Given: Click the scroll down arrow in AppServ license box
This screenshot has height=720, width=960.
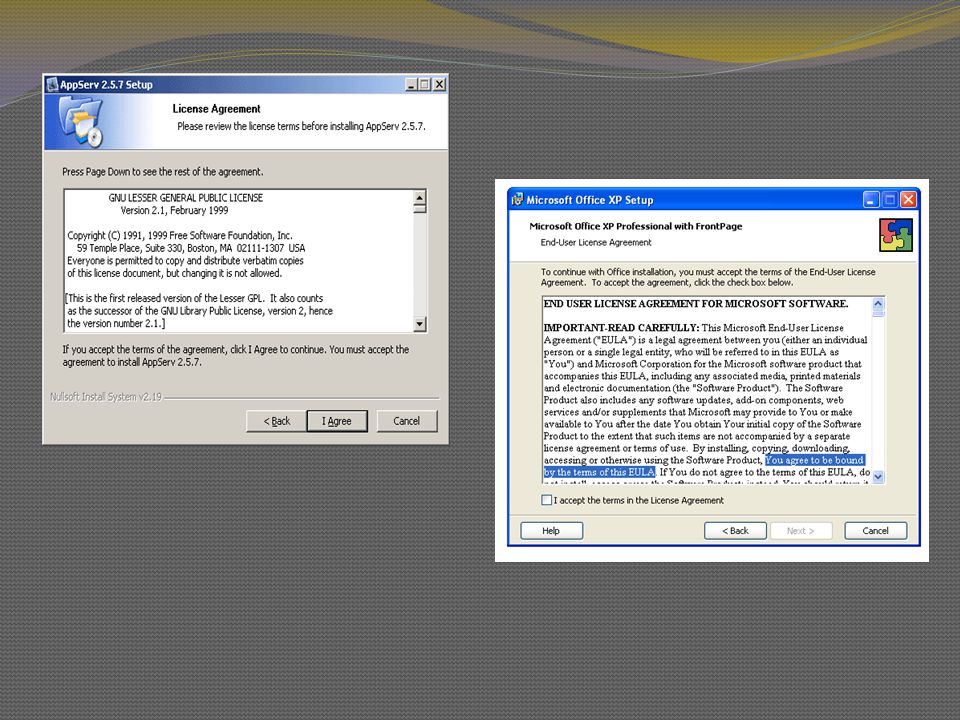Looking at the screenshot, I should pyautogui.click(x=419, y=324).
